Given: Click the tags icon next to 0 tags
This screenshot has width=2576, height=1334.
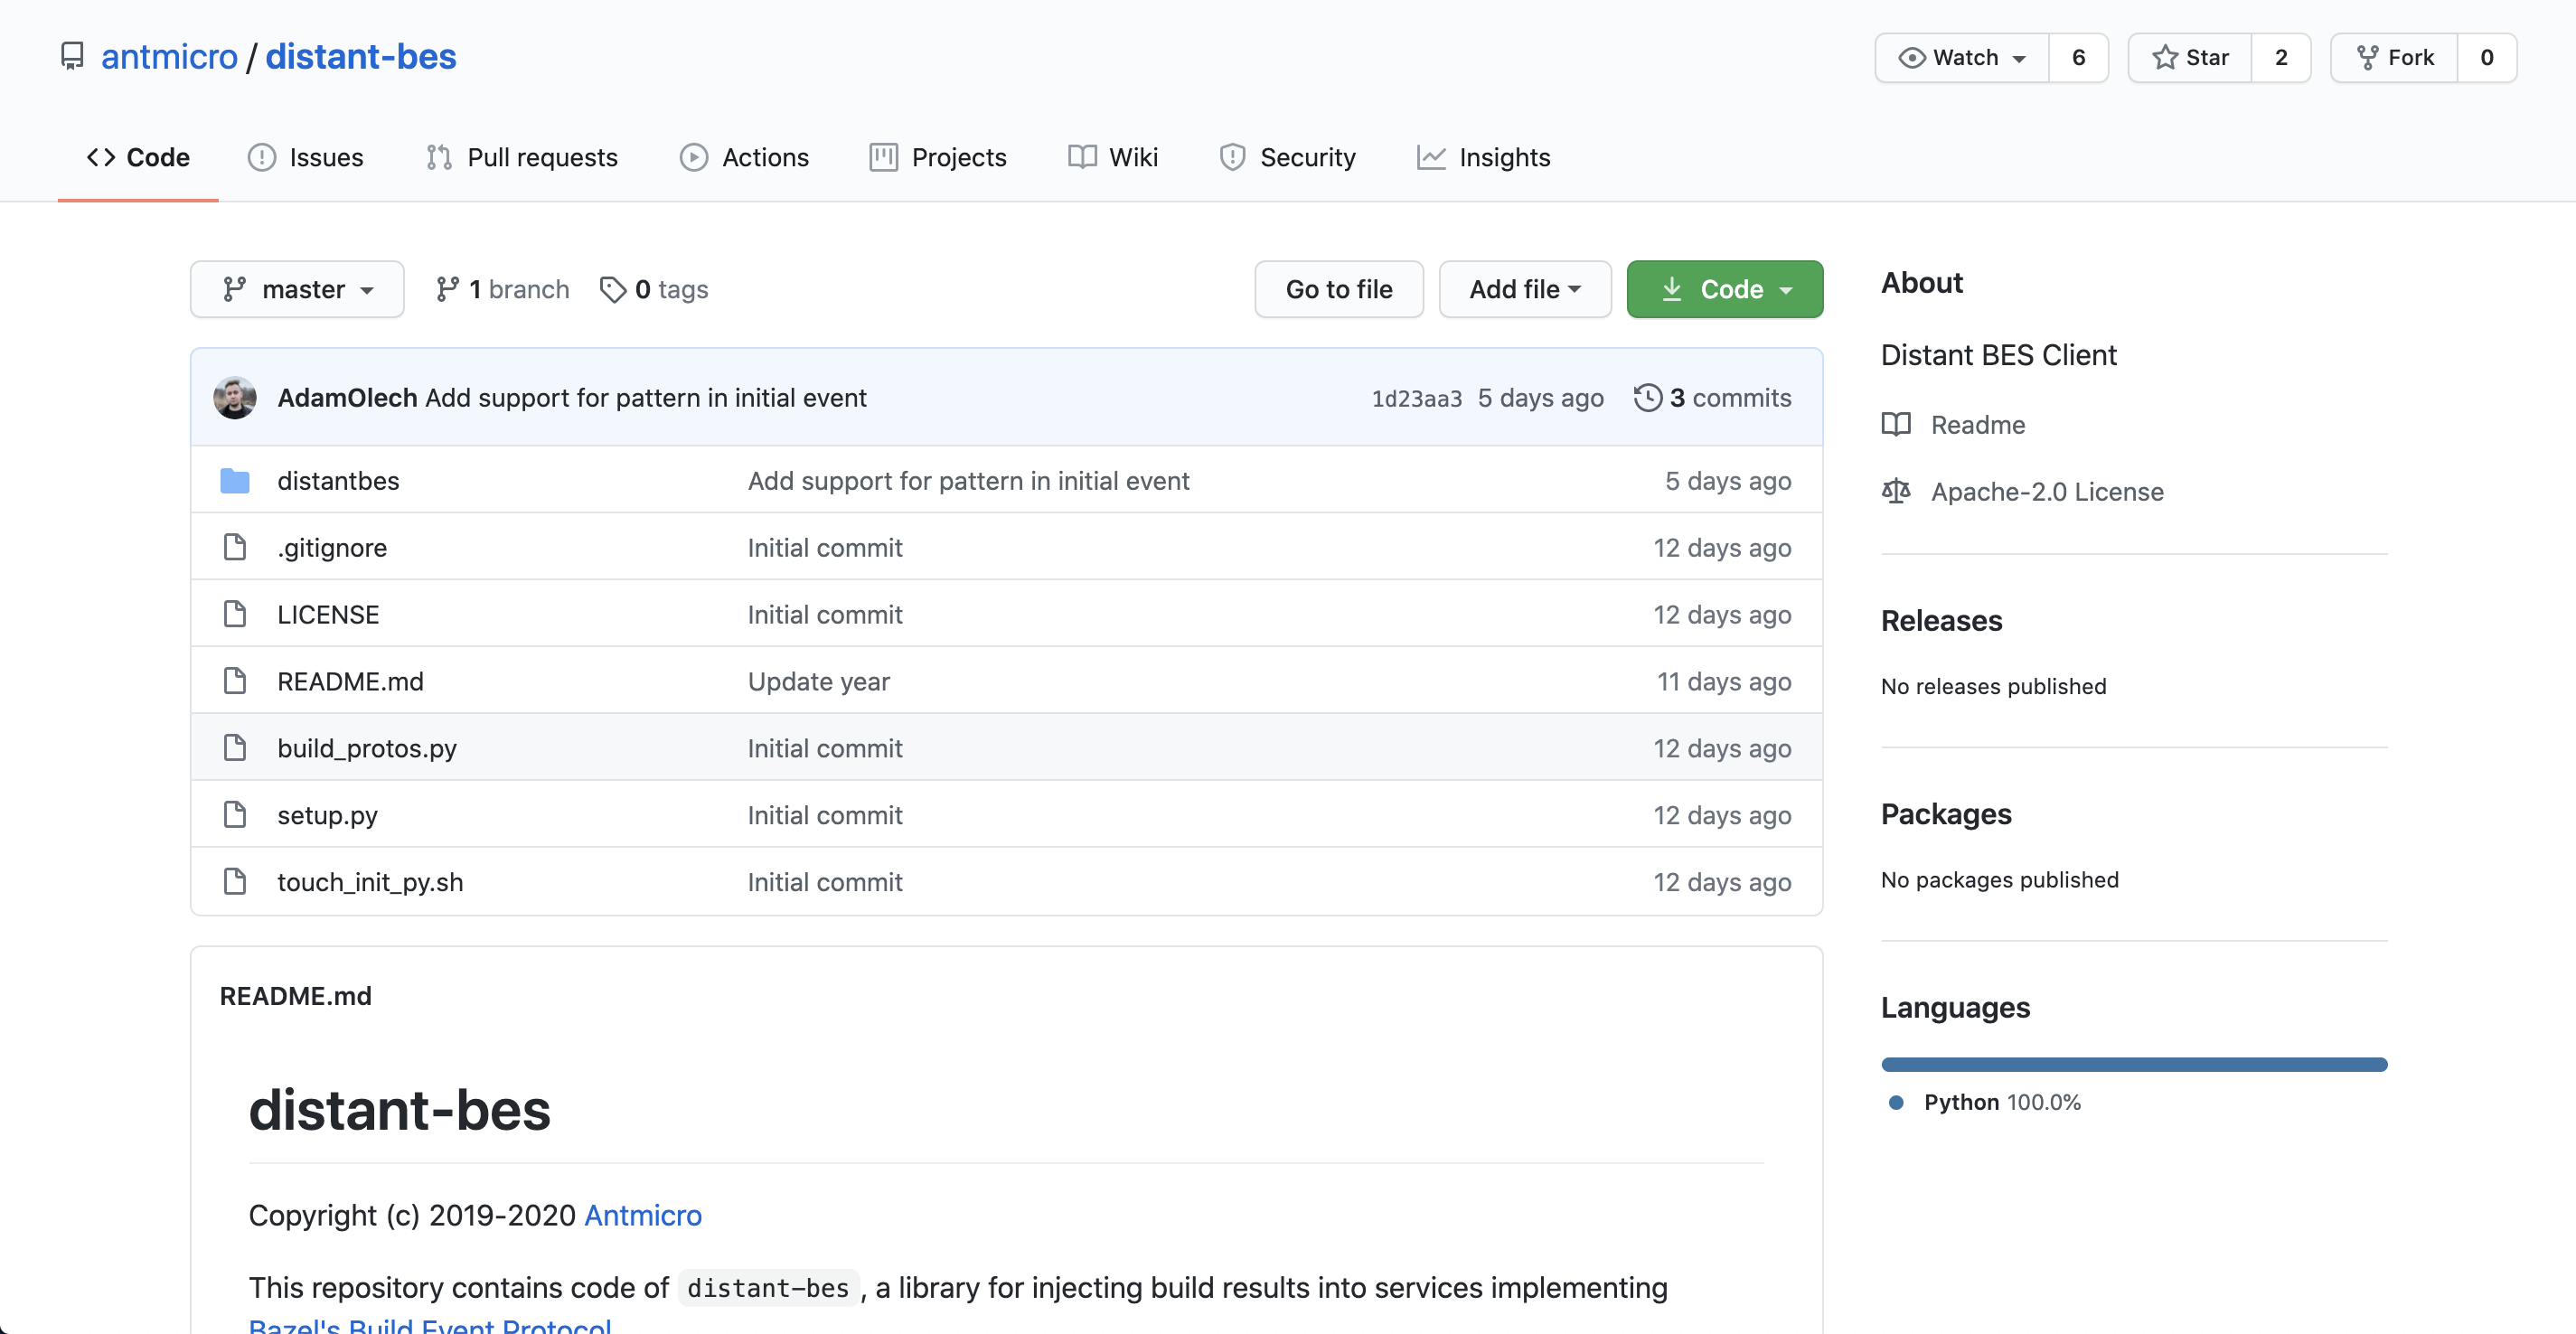Looking at the screenshot, I should tap(612, 290).
